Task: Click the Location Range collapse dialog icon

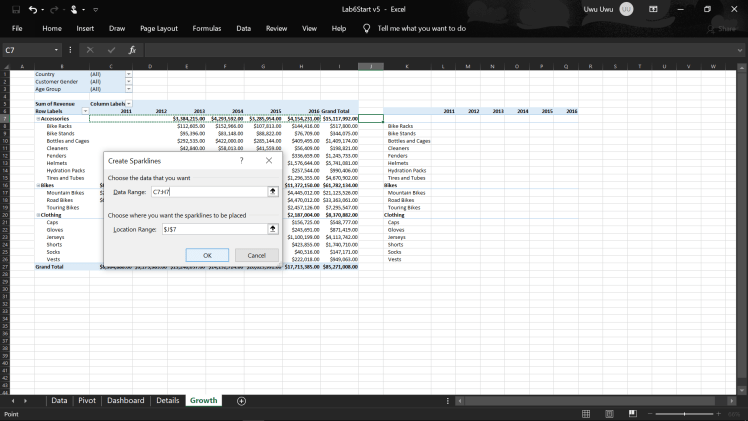Action: tap(272, 229)
